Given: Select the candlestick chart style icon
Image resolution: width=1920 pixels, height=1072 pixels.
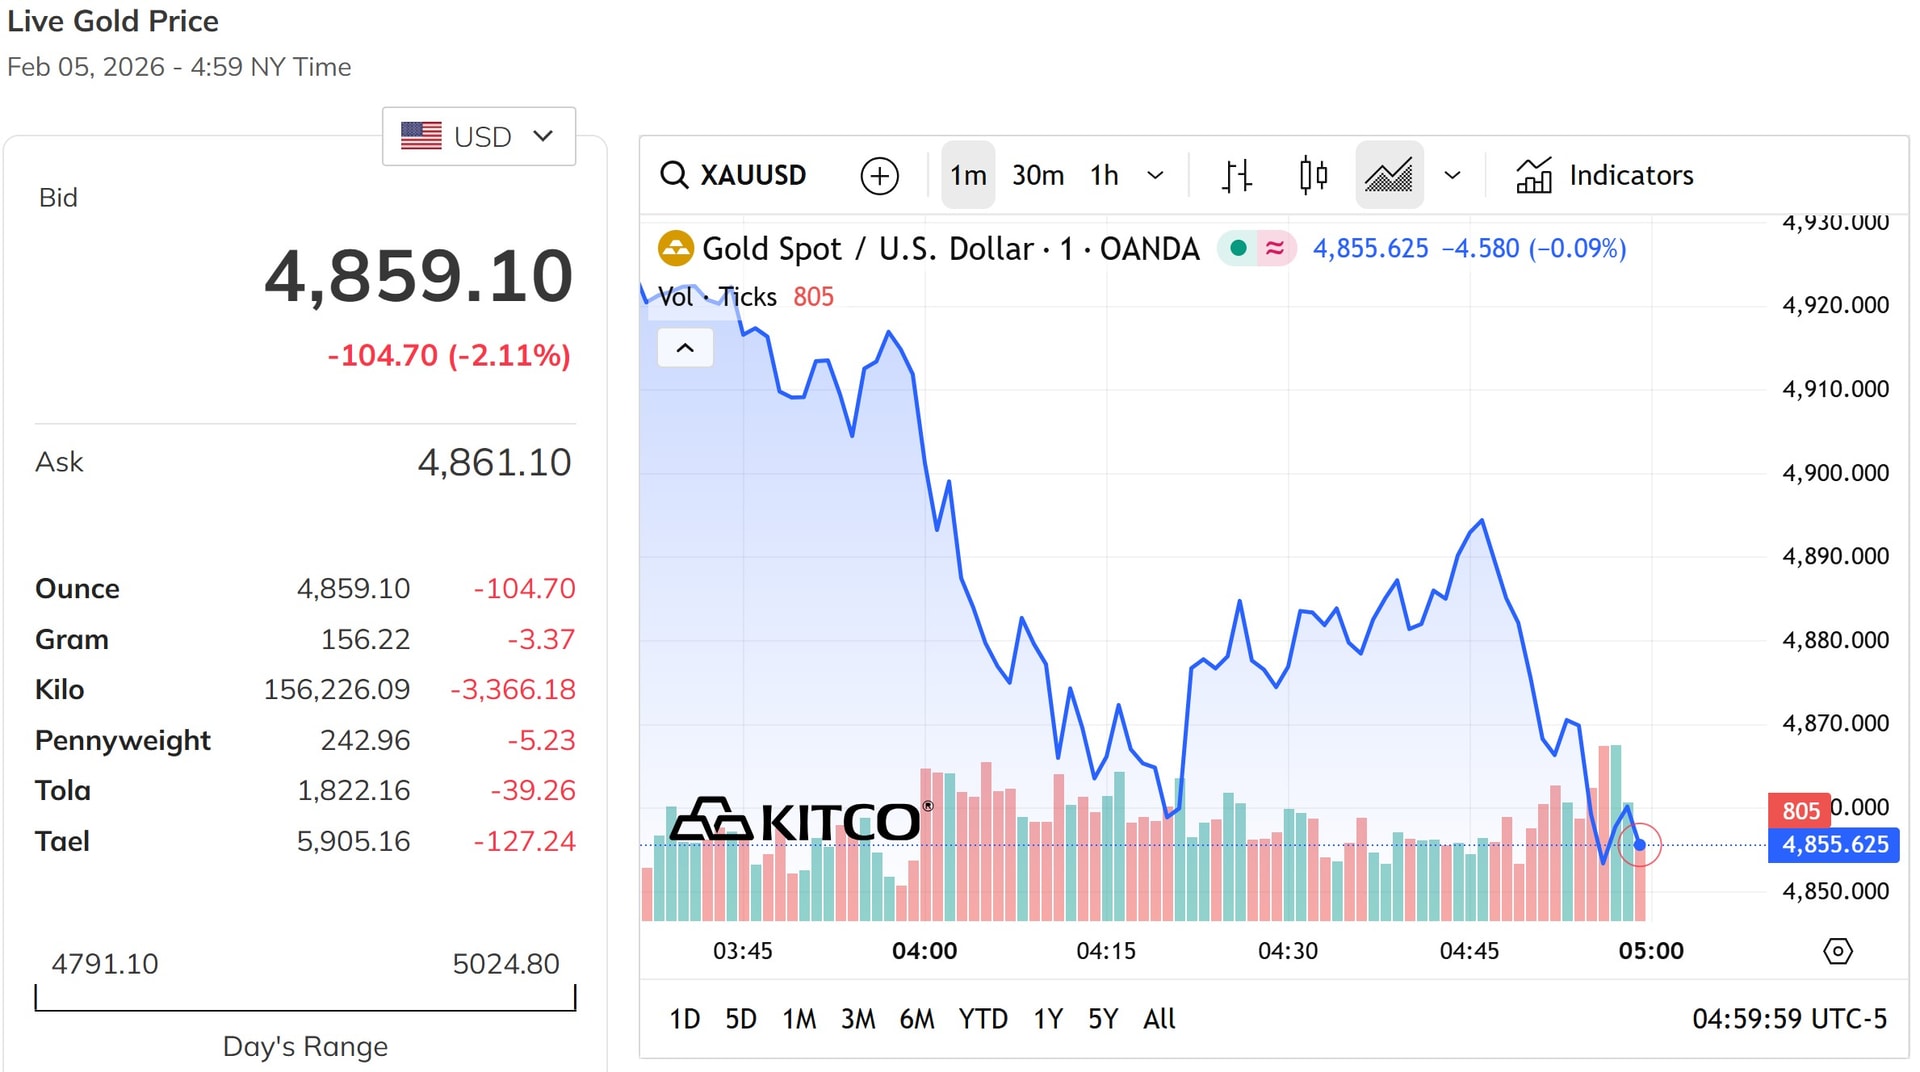Looking at the screenshot, I should pos(1312,175).
